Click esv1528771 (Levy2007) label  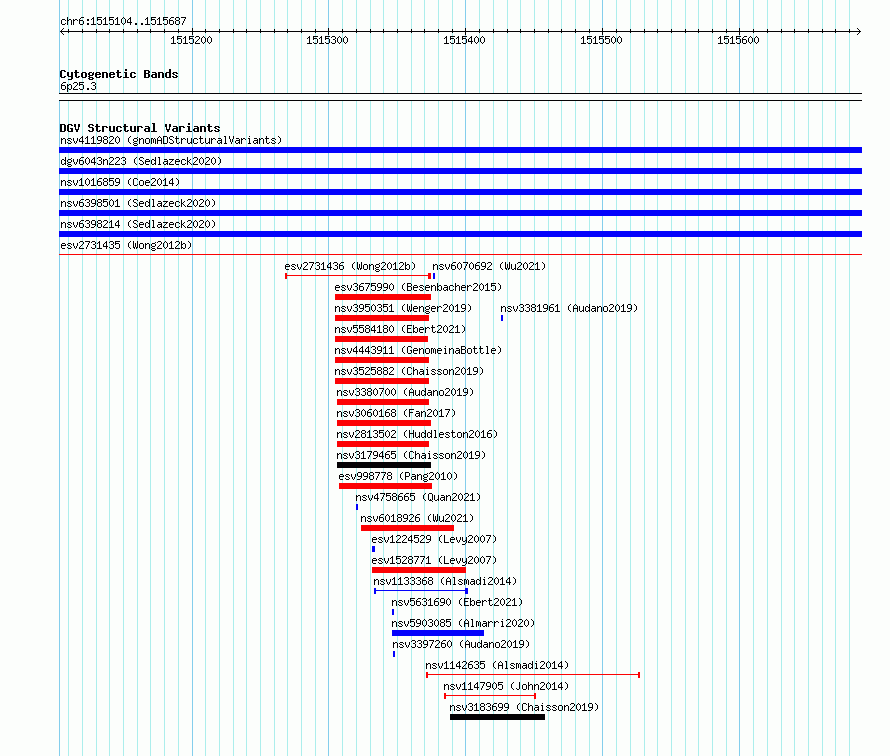(434, 560)
